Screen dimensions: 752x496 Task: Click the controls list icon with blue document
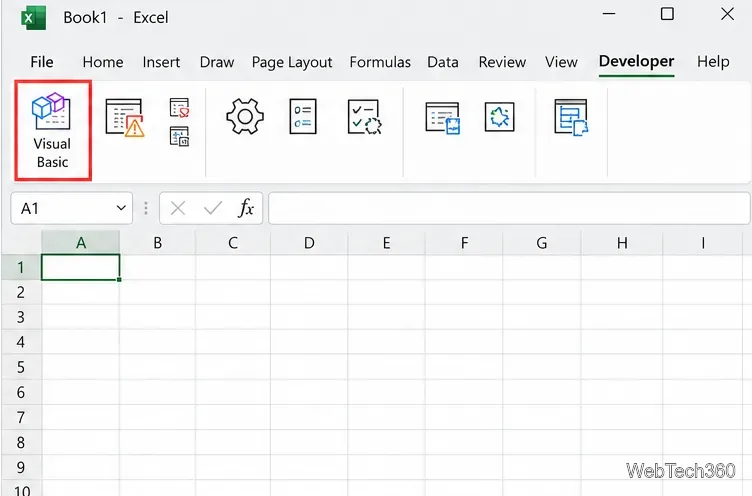tap(443, 118)
